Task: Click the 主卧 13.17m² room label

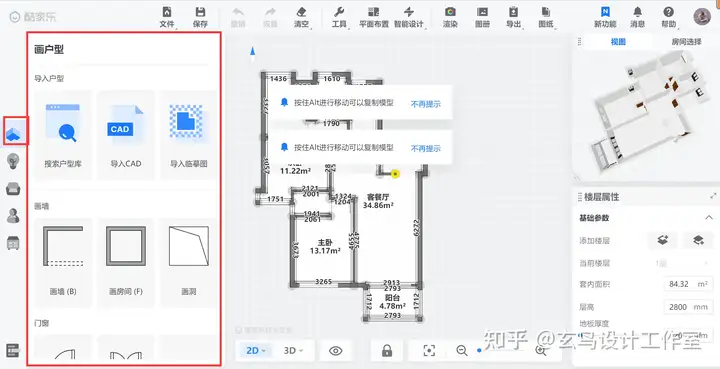Action: click(325, 246)
